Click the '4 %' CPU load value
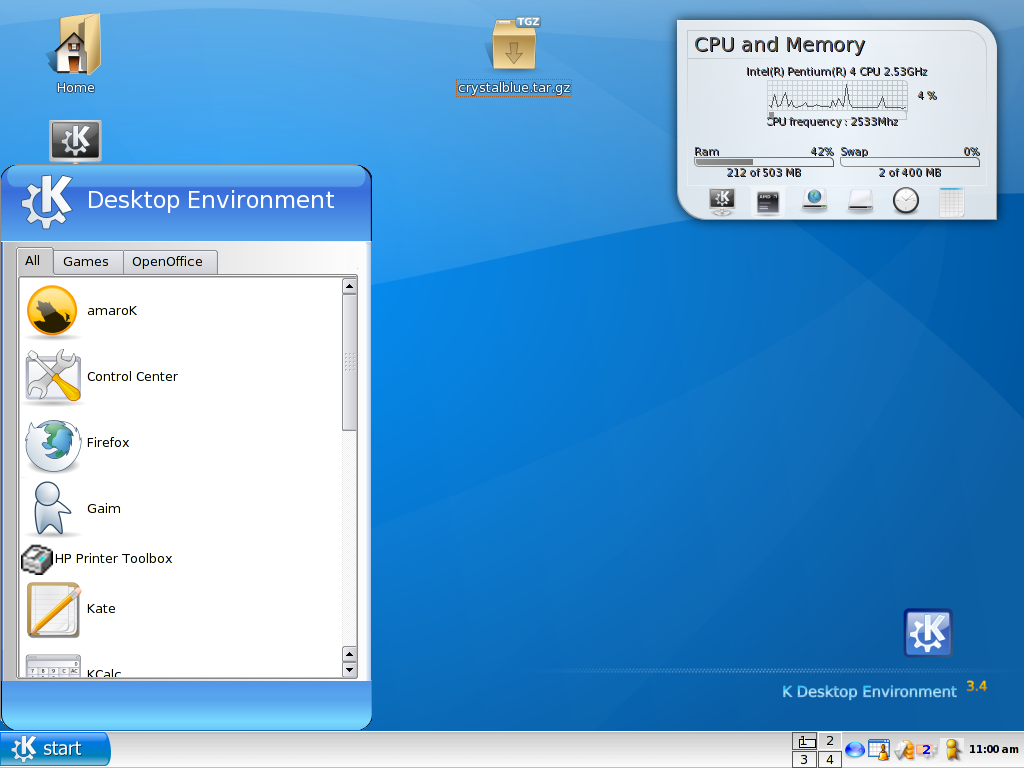This screenshot has width=1024, height=768. [927, 96]
